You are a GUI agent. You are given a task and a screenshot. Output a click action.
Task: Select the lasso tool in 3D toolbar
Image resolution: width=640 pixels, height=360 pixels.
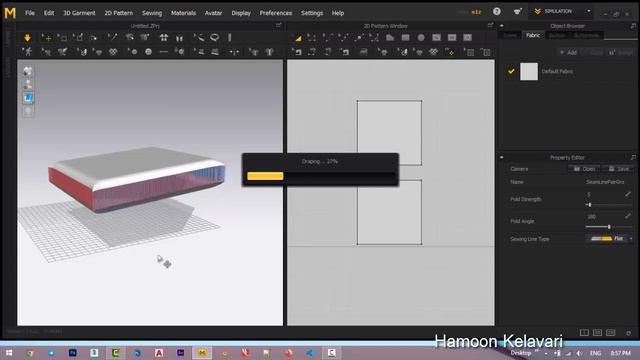(x=215, y=38)
